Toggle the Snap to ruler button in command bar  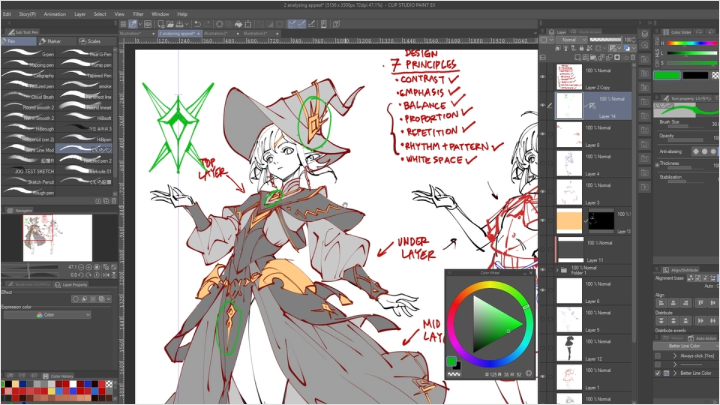[292, 24]
